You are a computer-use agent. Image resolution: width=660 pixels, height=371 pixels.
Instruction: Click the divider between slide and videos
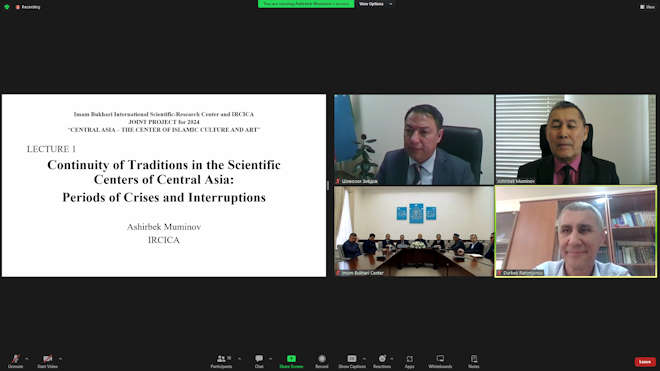click(x=328, y=185)
